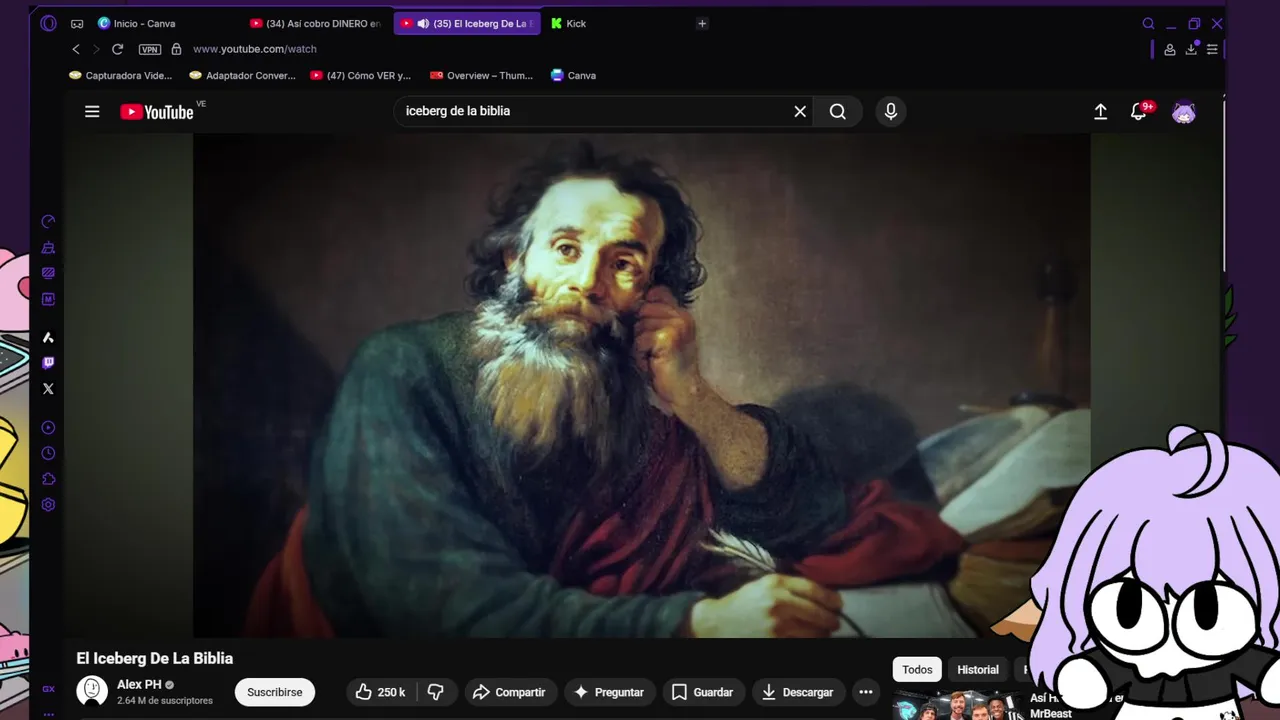
Task: Open YouTube notifications bell
Action: [x=1139, y=112]
